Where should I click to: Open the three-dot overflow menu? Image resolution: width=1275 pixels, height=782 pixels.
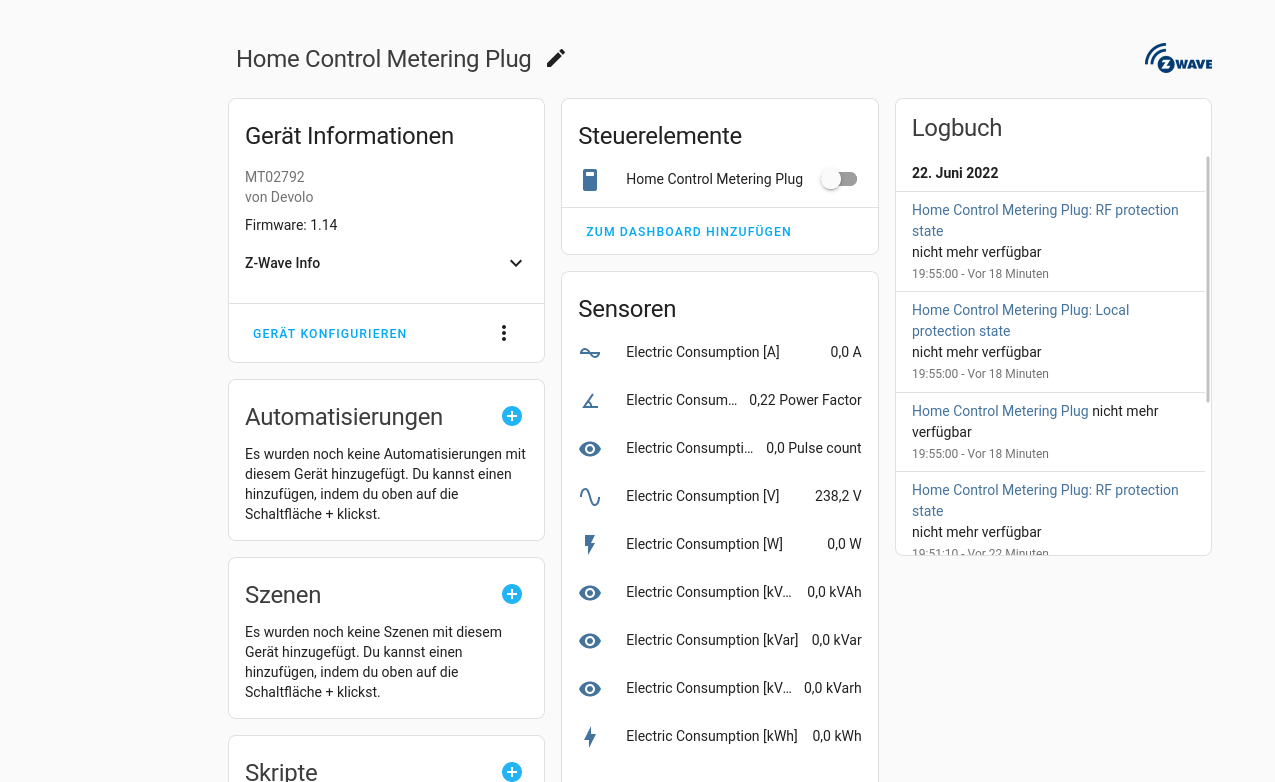(503, 332)
